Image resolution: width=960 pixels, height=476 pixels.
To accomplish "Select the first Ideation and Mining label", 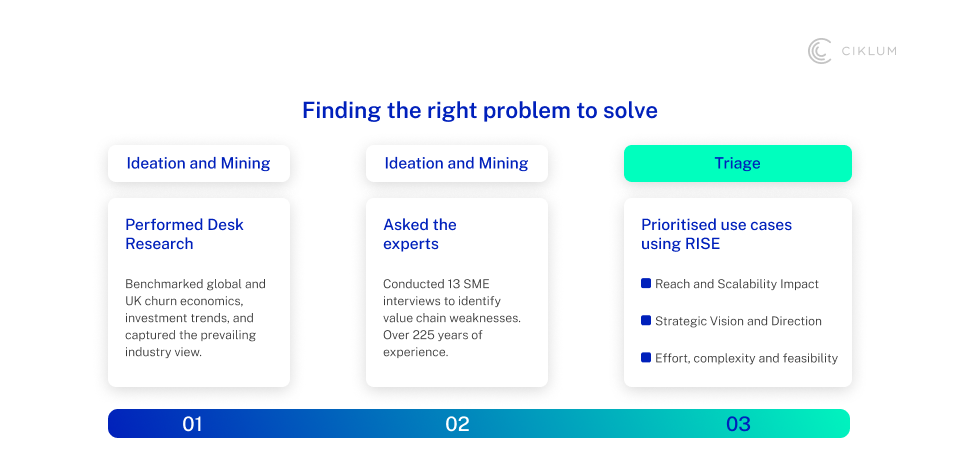I will (198, 163).
